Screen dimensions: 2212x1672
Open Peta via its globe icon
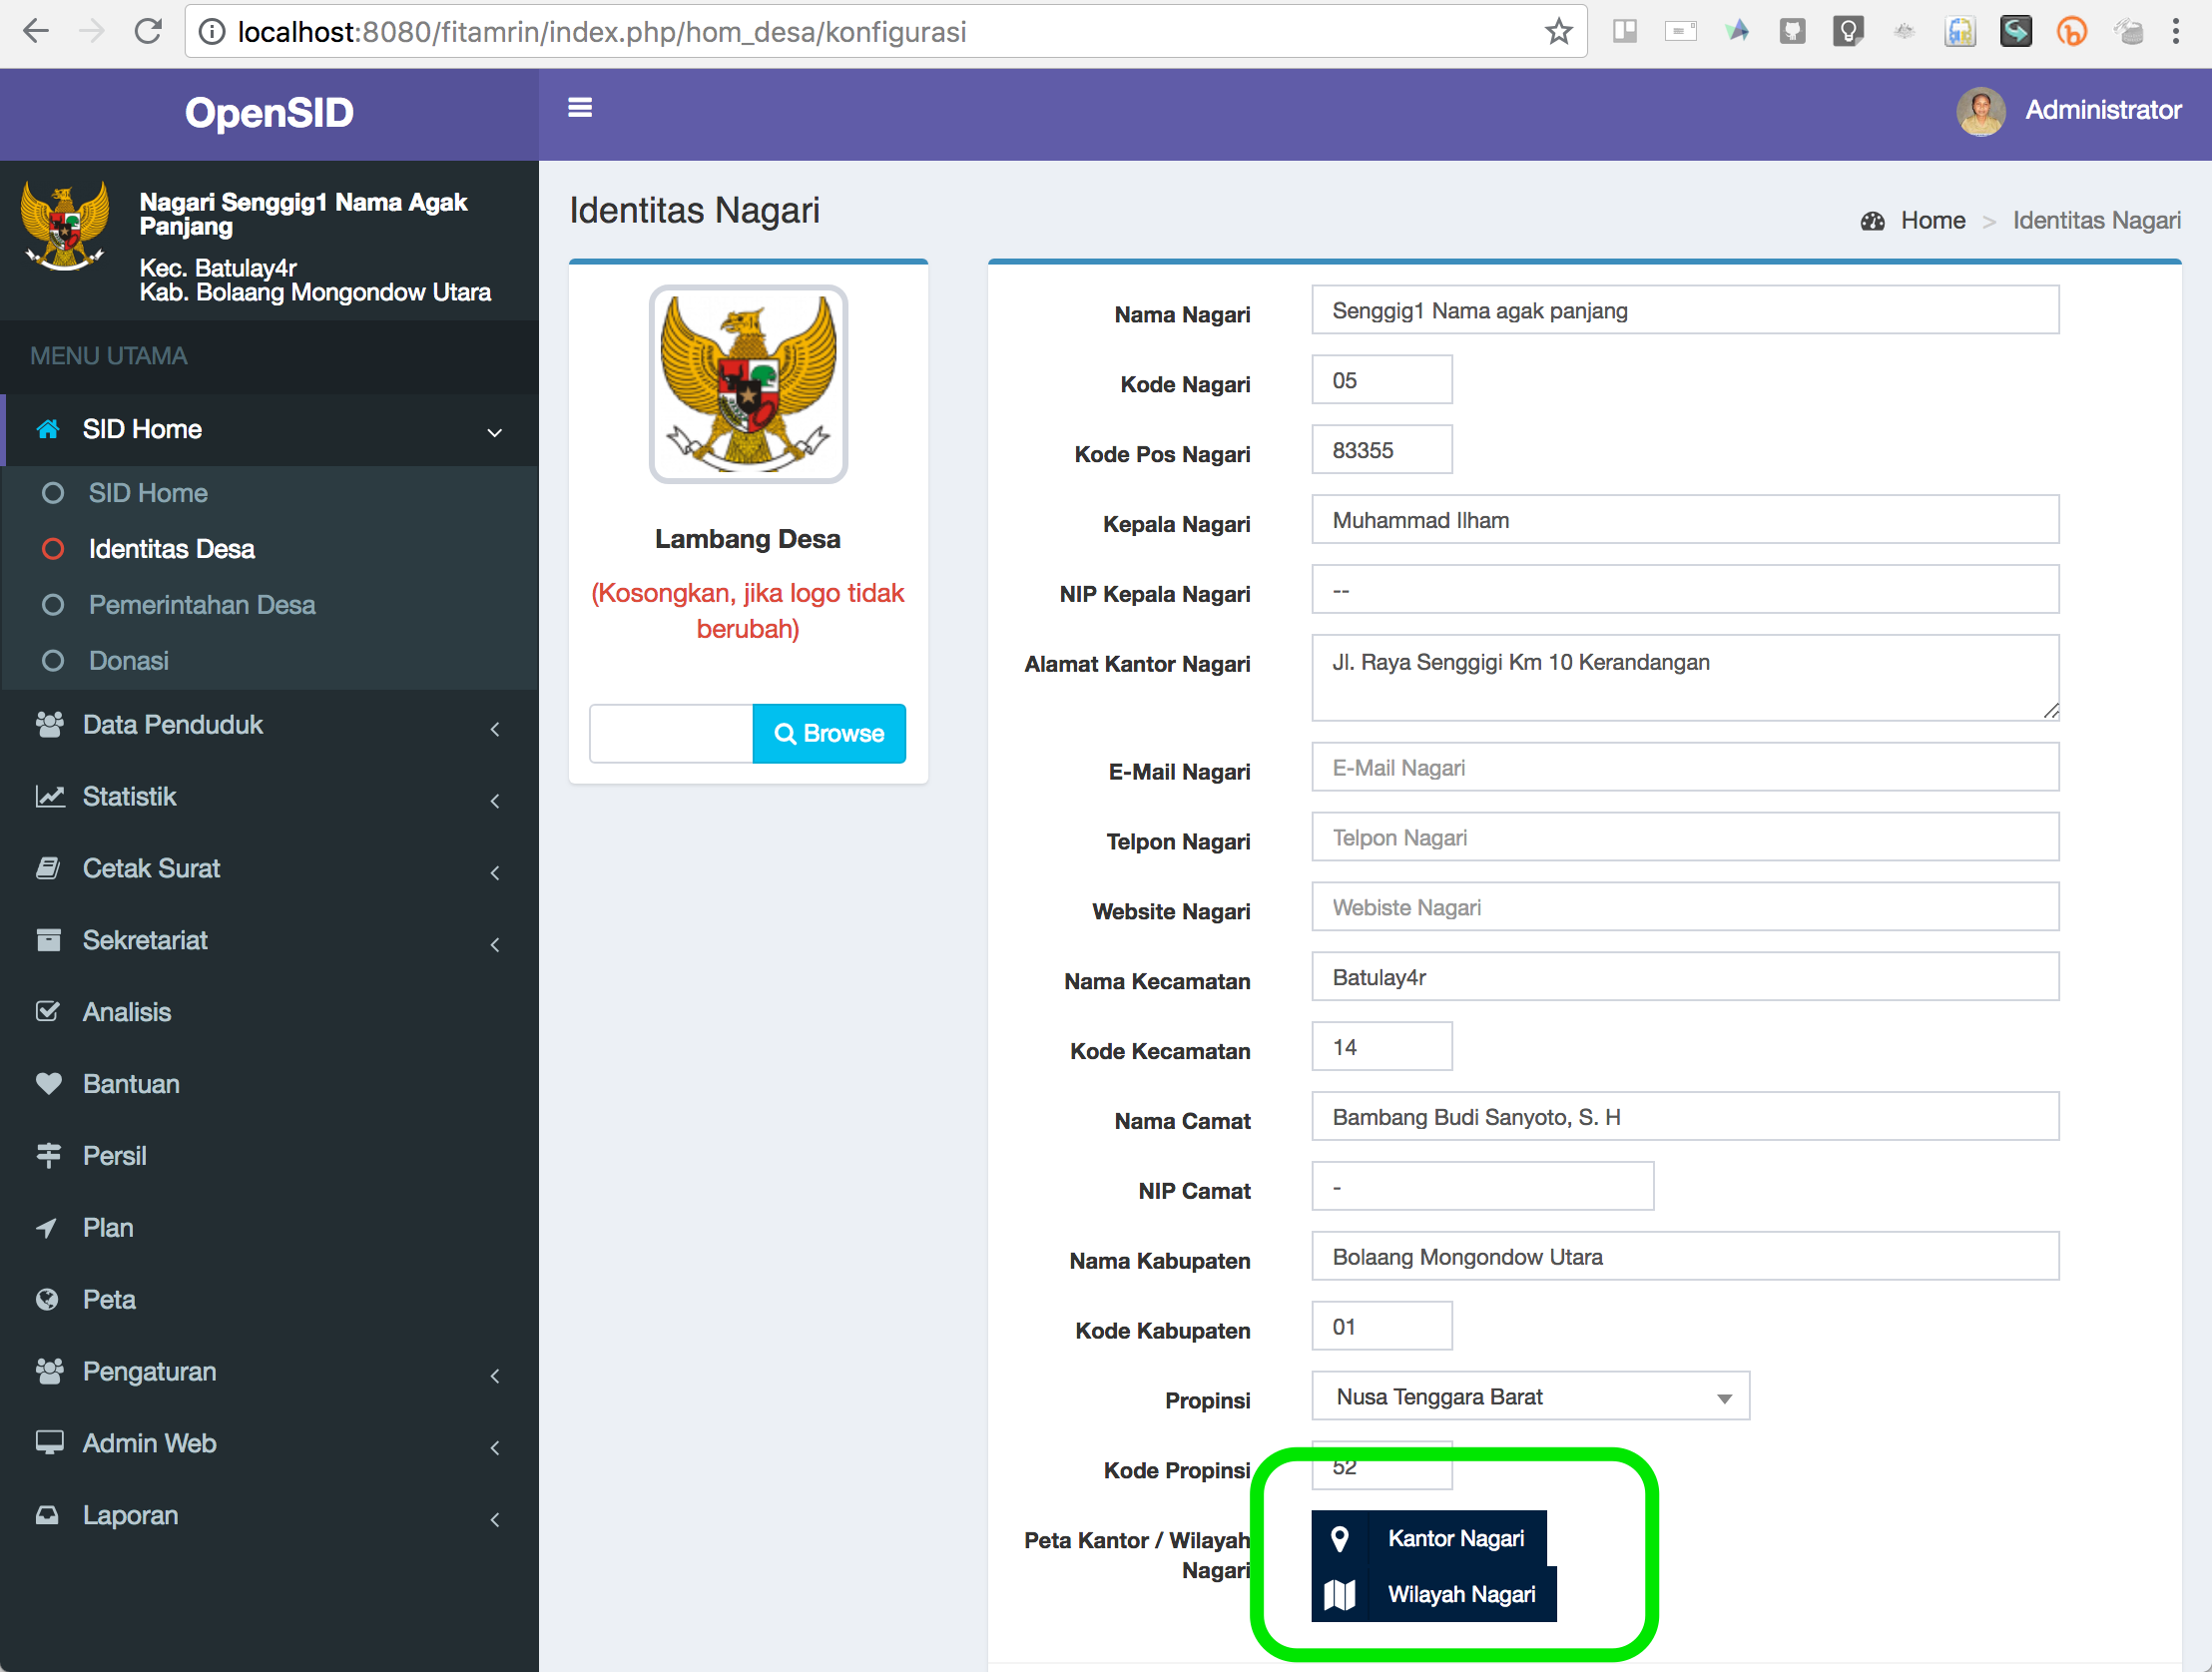pos(50,1299)
